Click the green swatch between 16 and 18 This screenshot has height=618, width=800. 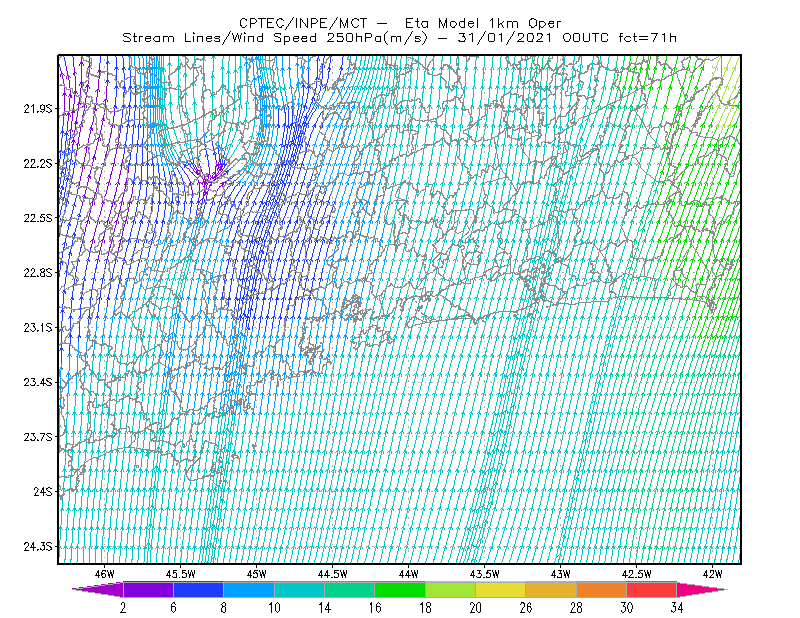(400, 589)
